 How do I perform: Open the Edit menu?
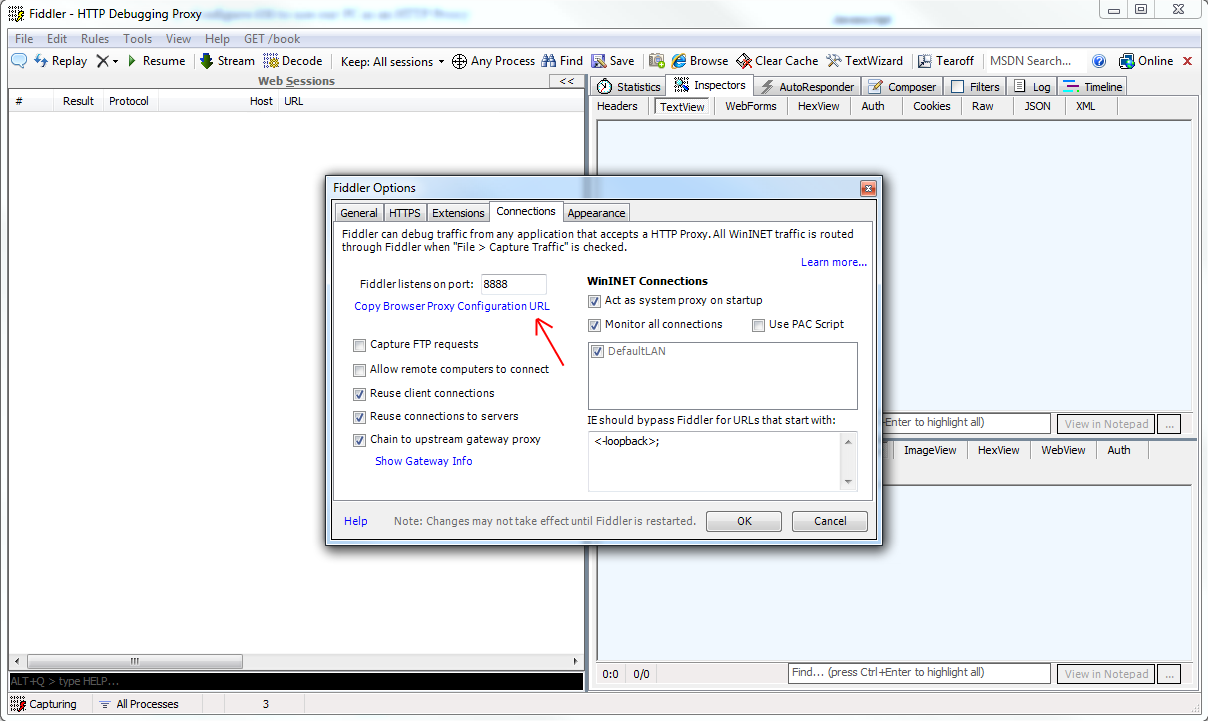coord(57,39)
